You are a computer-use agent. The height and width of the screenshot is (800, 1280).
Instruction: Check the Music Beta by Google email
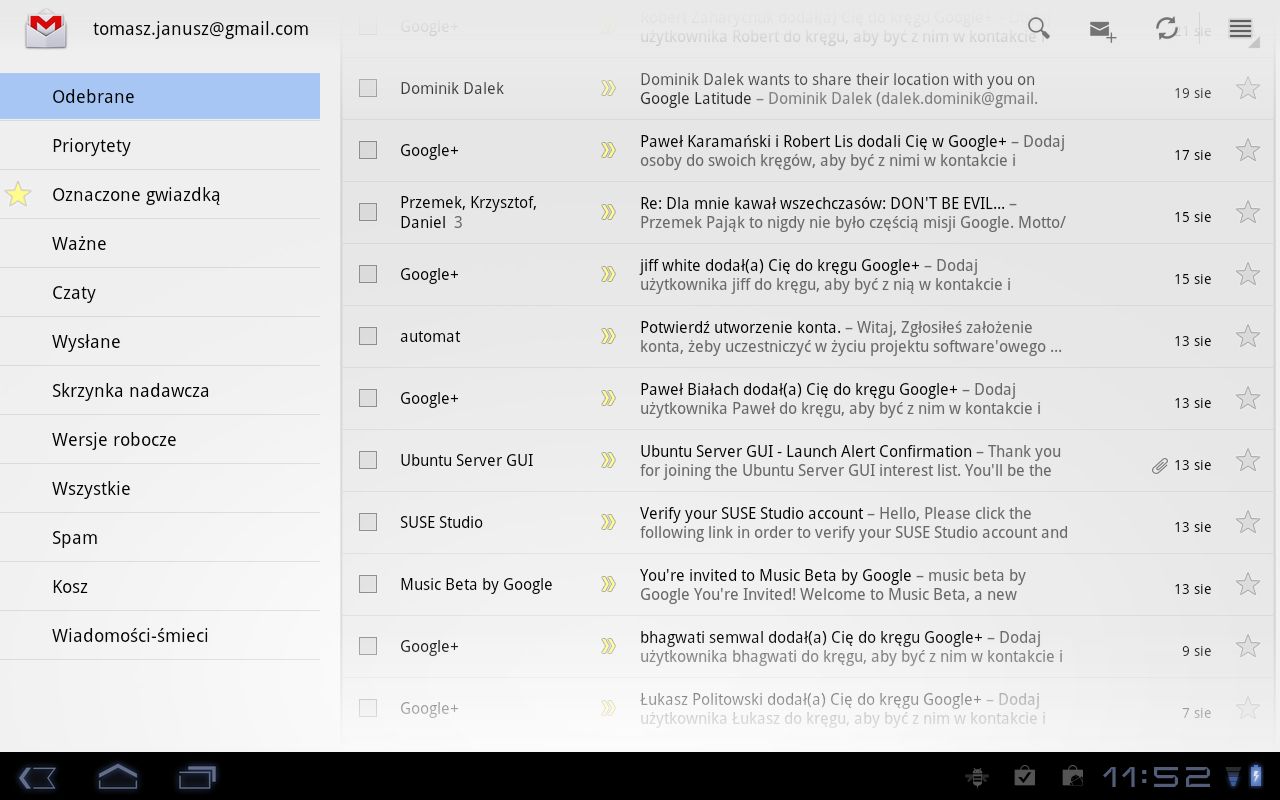[x=368, y=584]
